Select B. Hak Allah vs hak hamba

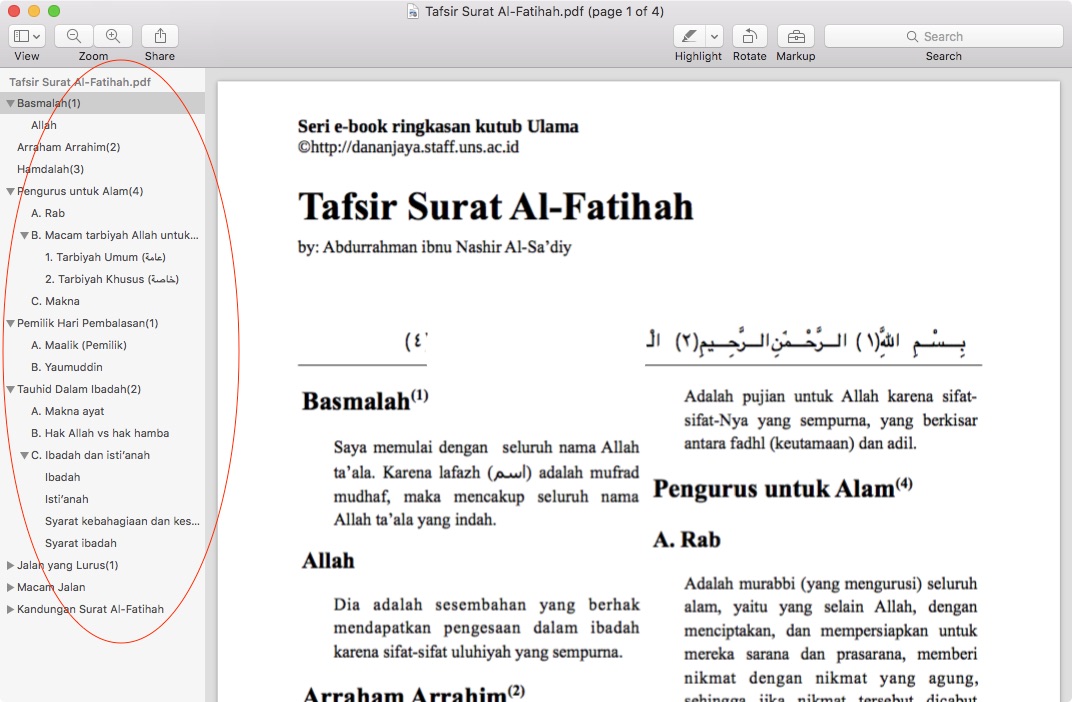[100, 433]
